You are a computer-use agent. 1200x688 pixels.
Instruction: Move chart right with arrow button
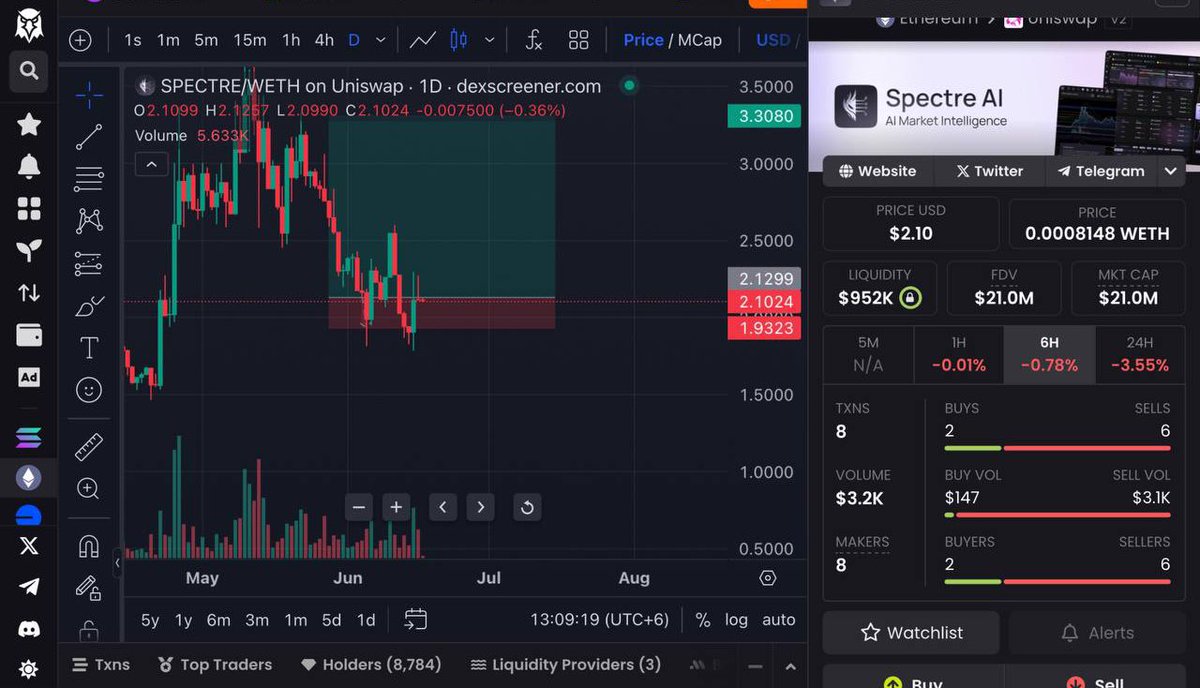coord(481,507)
